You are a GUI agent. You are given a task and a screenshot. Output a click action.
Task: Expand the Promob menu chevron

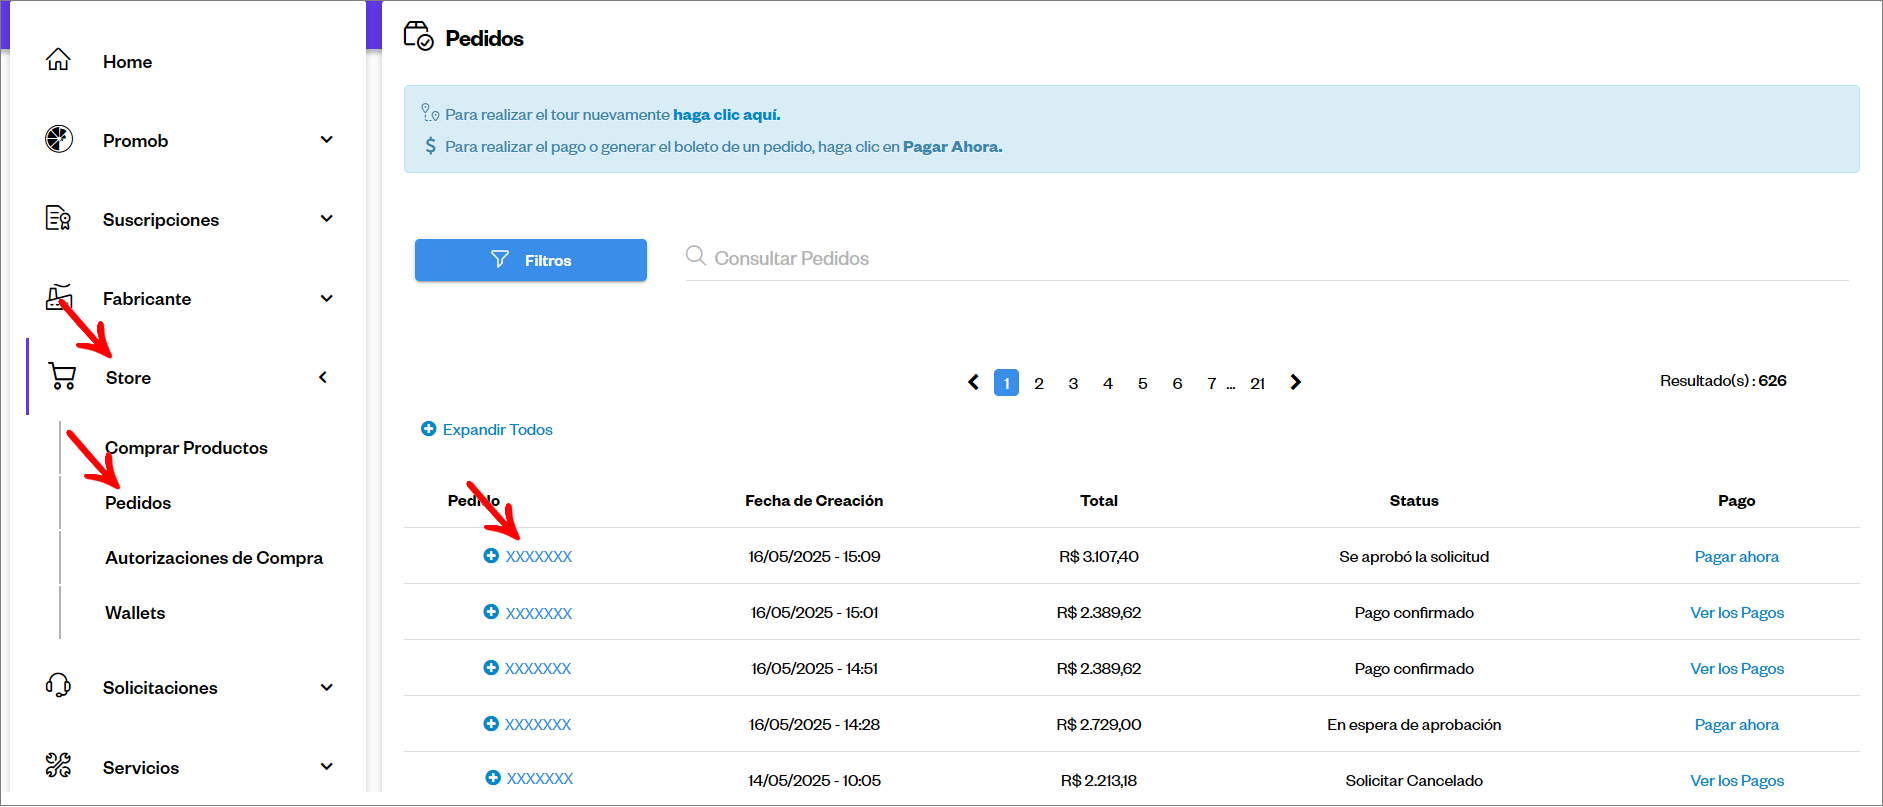click(326, 139)
